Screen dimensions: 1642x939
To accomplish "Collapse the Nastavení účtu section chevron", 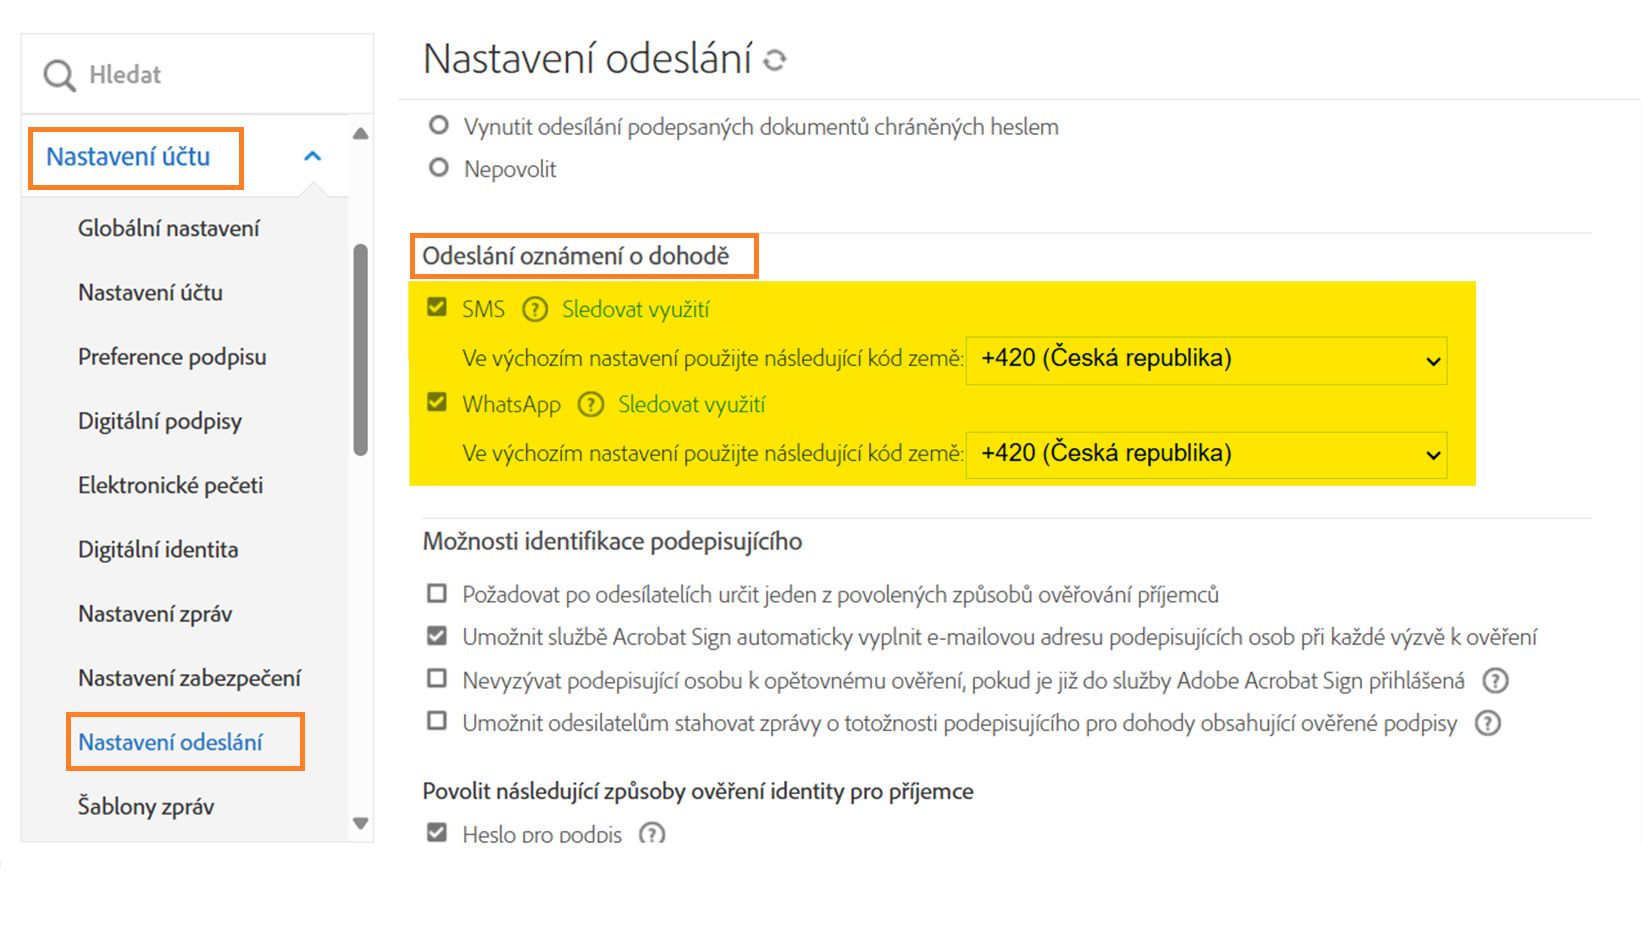I will click(313, 156).
